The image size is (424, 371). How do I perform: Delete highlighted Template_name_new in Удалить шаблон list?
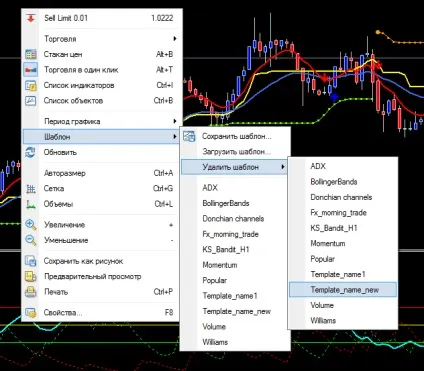(343, 290)
